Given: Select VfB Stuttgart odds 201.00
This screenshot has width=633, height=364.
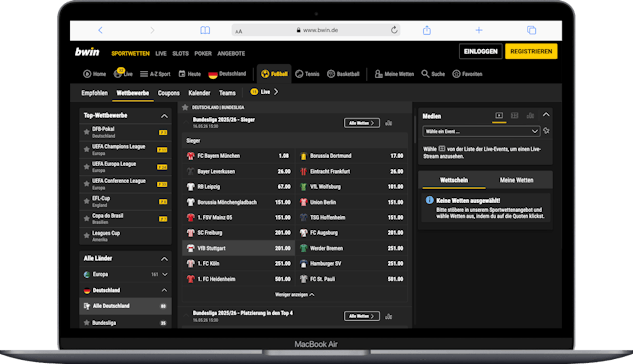Looking at the screenshot, I should [238, 248].
